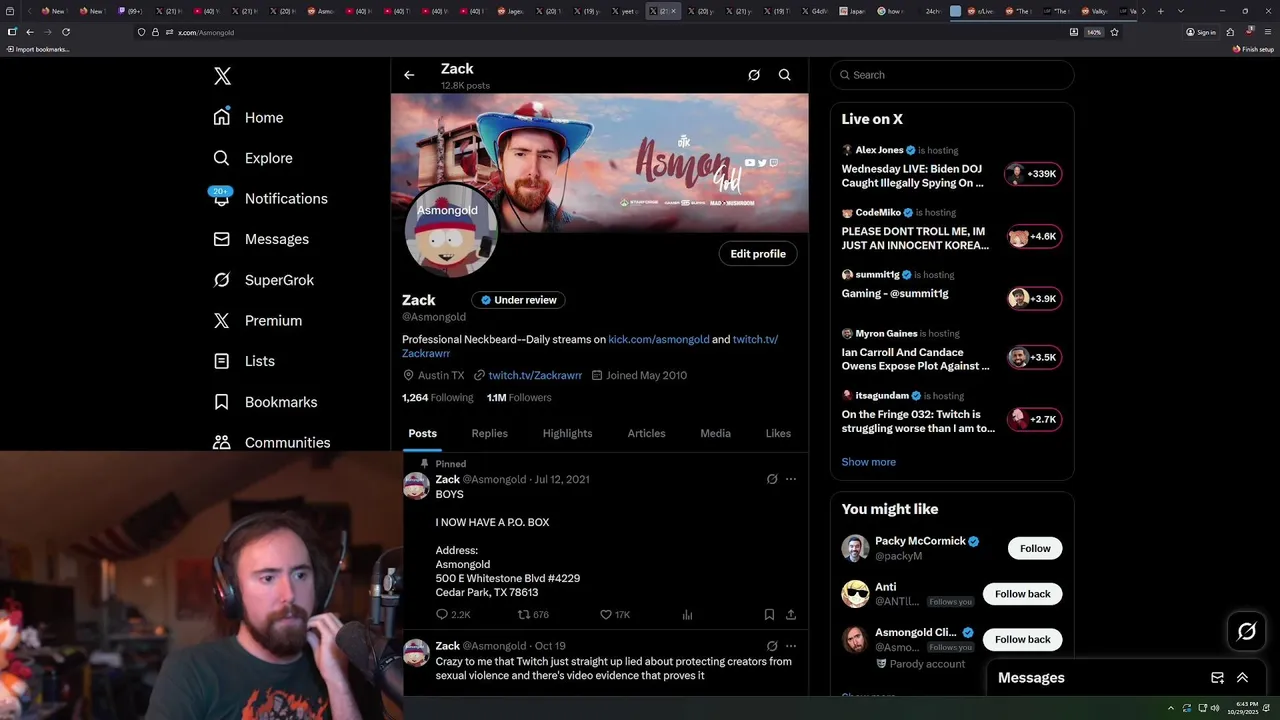Like the pinned post with 17K likes
This screenshot has width=1280, height=720.
tap(614, 615)
